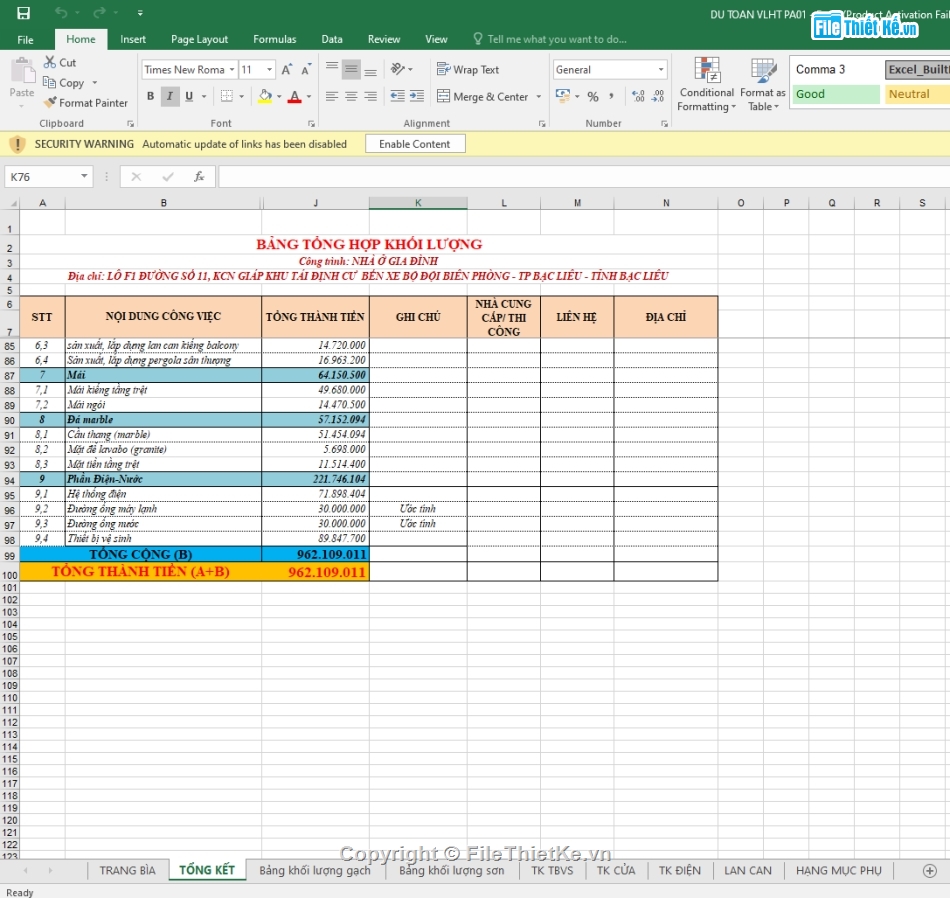
Task: Open Conditional Formatting menu
Action: [x=706, y=84]
